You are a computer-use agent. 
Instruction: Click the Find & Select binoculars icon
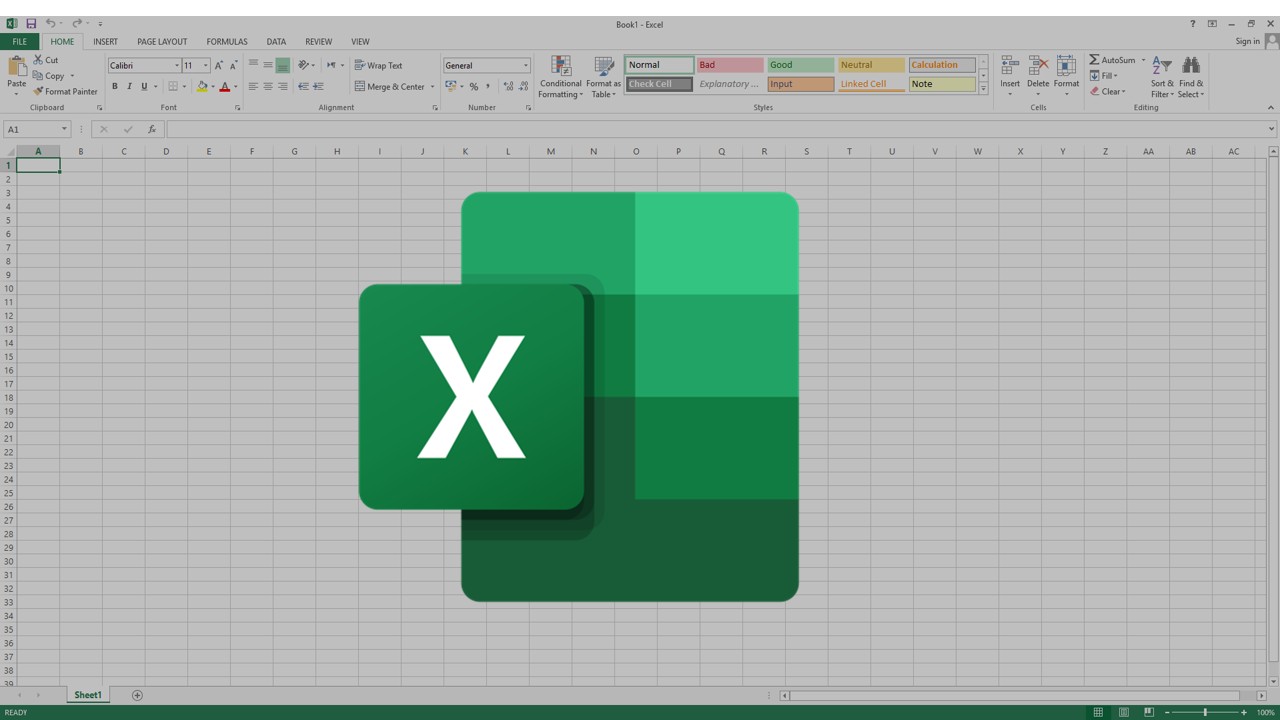pyautogui.click(x=1190, y=63)
